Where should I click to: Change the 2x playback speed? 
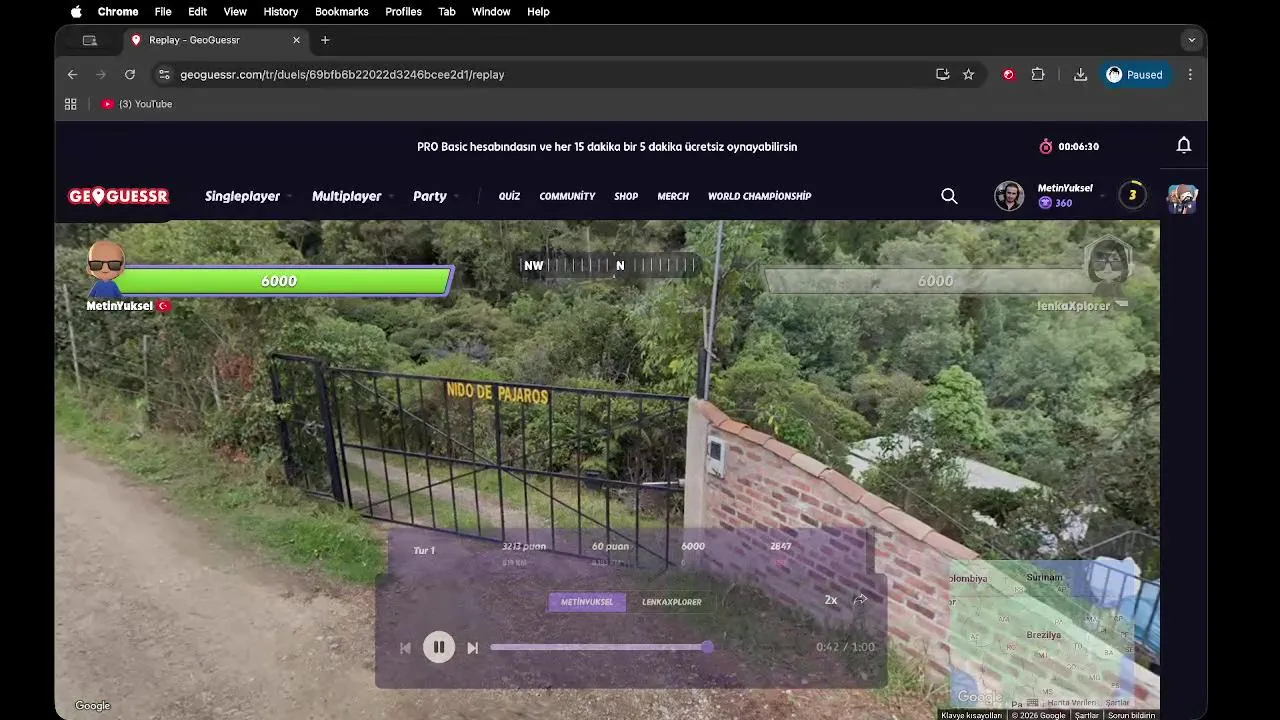(x=830, y=600)
